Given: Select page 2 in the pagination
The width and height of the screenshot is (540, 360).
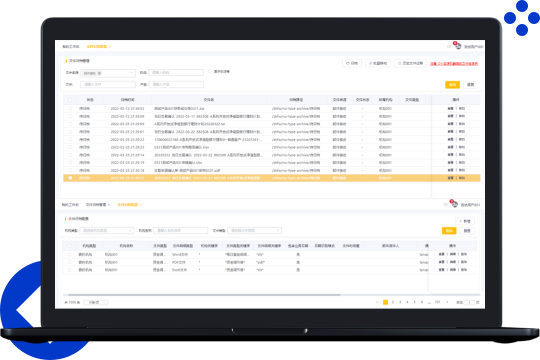Looking at the screenshot, I should (393, 302).
